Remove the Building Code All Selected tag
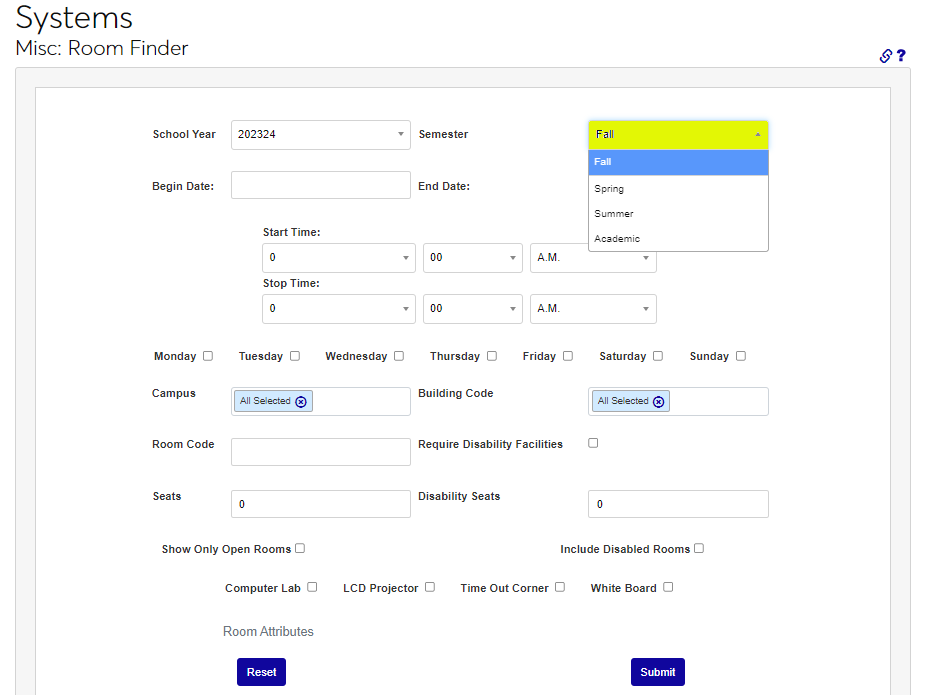The width and height of the screenshot is (927, 695). pyautogui.click(x=658, y=401)
